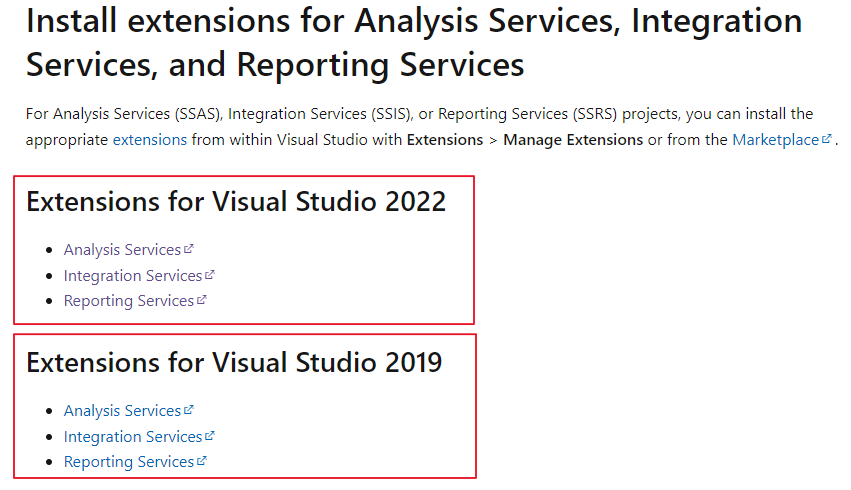851x490 pixels.
Task: Open Integration Services link for Visual Studio 2022
Action: pyautogui.click(x=132, y=276)
